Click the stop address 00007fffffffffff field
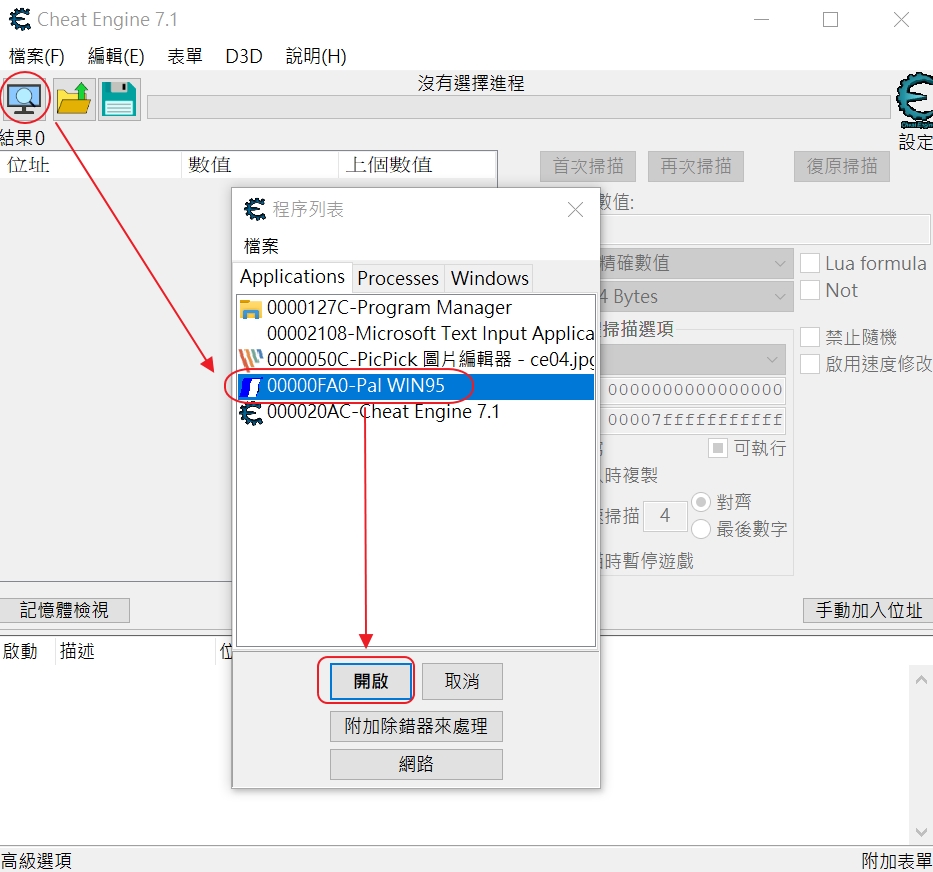 (x=694, y=421)
